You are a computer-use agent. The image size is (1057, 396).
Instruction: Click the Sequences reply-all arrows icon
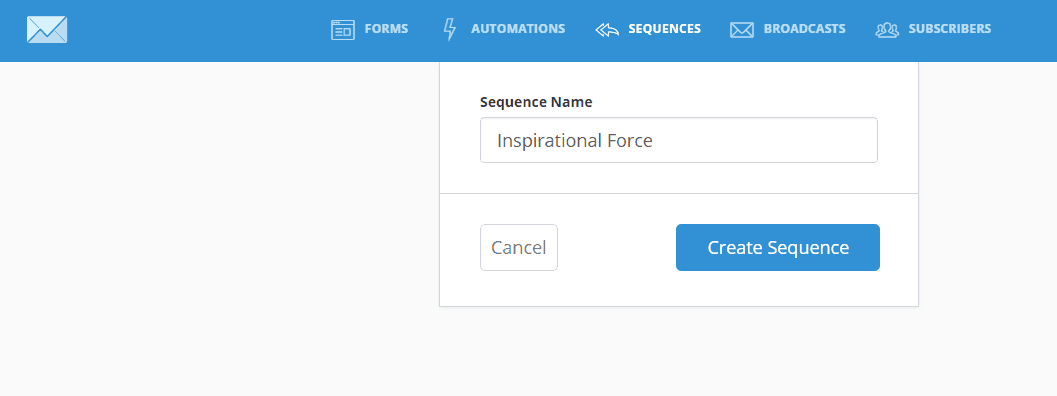(x=607, y=30)
